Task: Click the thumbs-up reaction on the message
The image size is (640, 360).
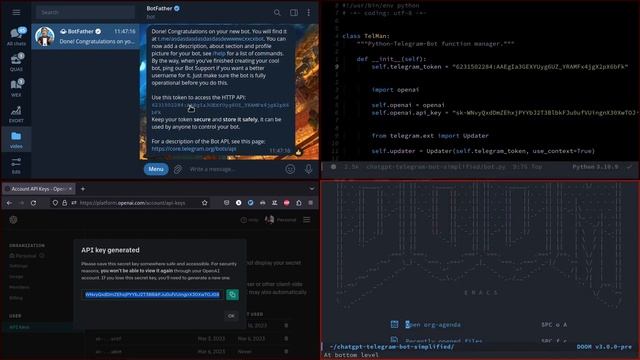Action: 298,152
